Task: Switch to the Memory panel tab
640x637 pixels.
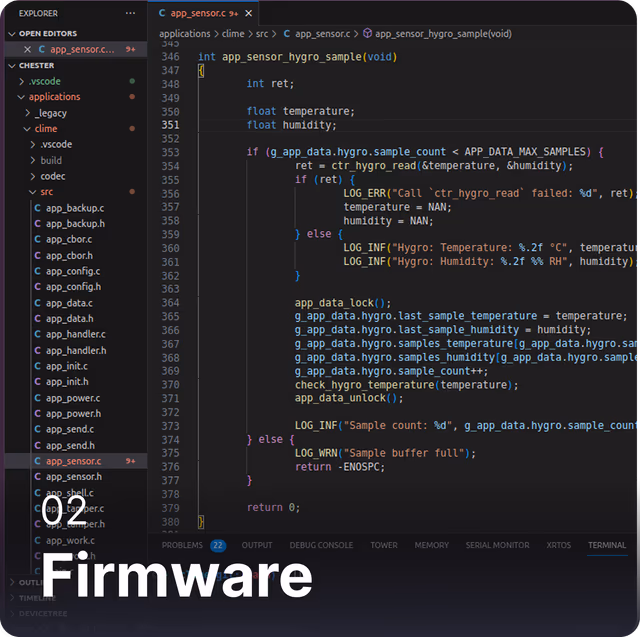Action: (x=431, y=545)
